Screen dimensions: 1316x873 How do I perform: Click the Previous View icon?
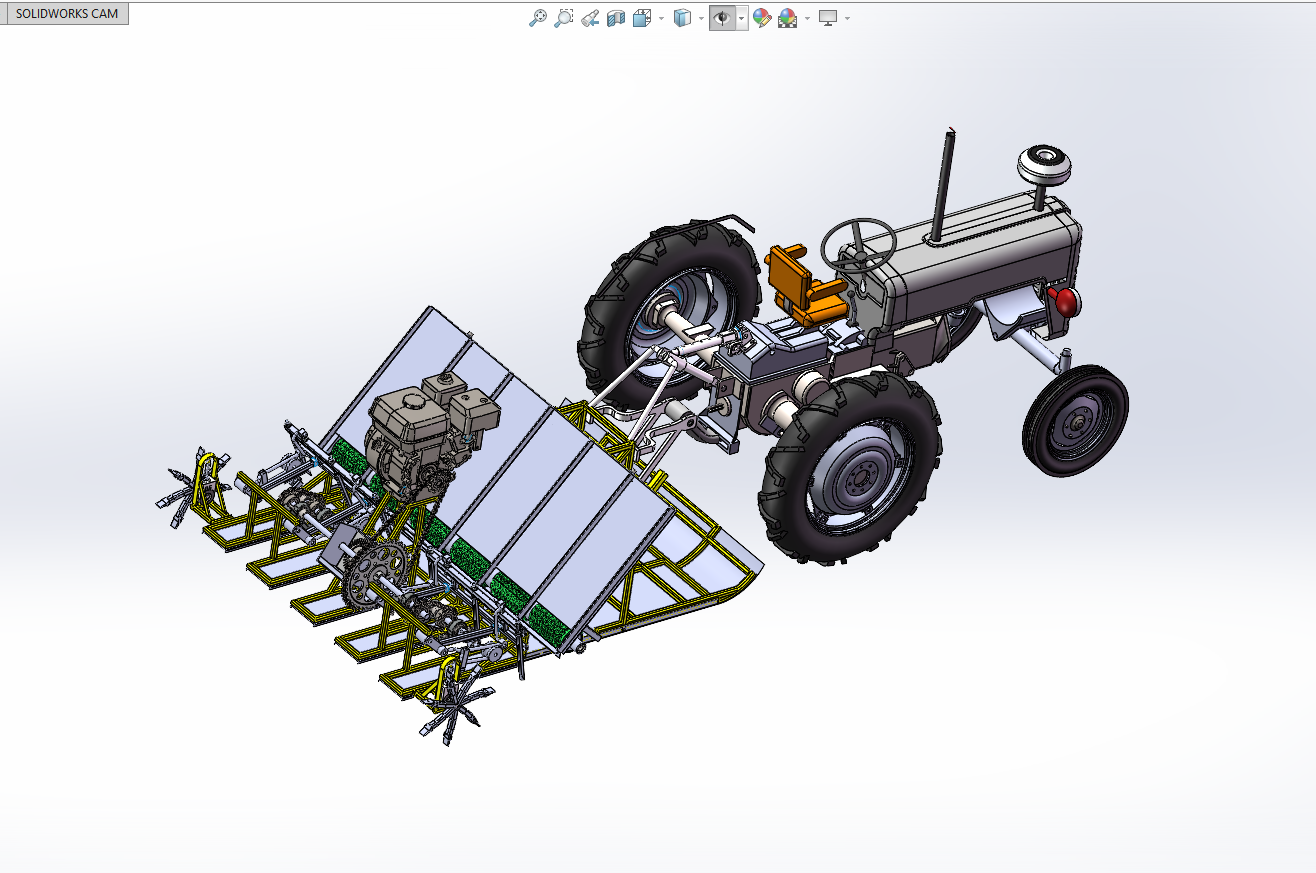click(x=590, y=18)
